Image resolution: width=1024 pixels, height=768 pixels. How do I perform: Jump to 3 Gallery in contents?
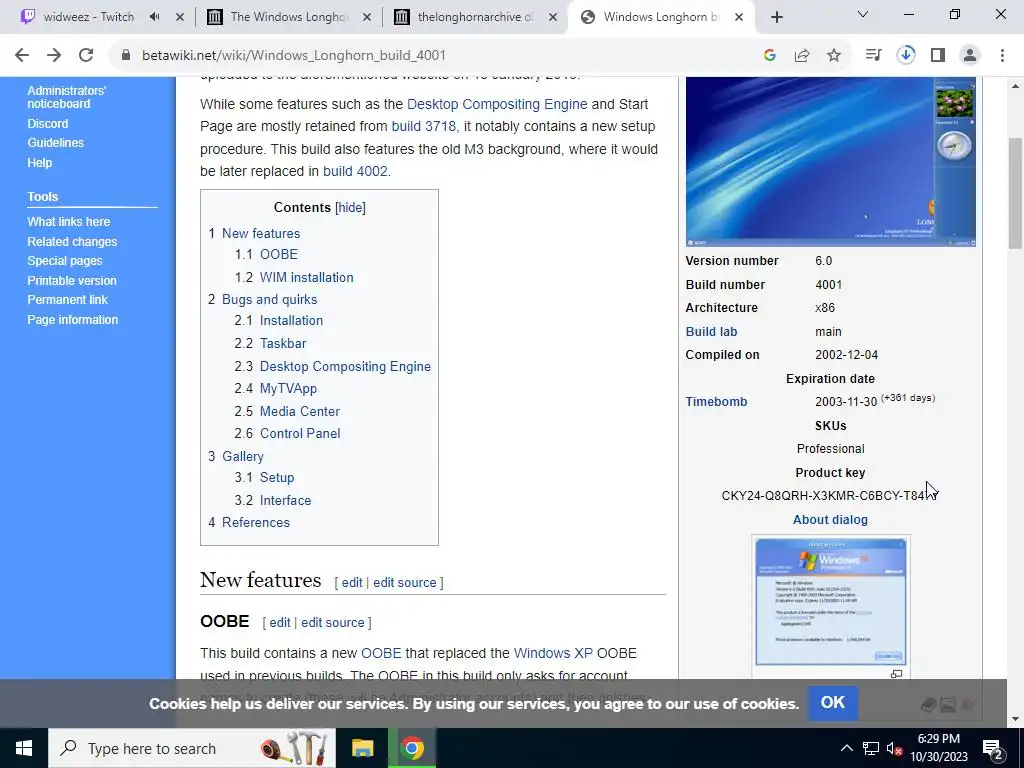tap(236, 456)
